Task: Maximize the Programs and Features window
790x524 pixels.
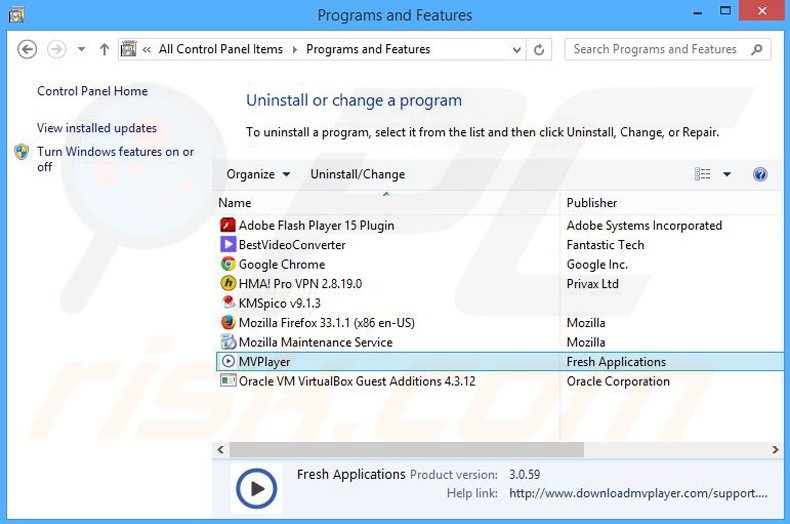Action: pyautogui.click(x=725, y=11)
